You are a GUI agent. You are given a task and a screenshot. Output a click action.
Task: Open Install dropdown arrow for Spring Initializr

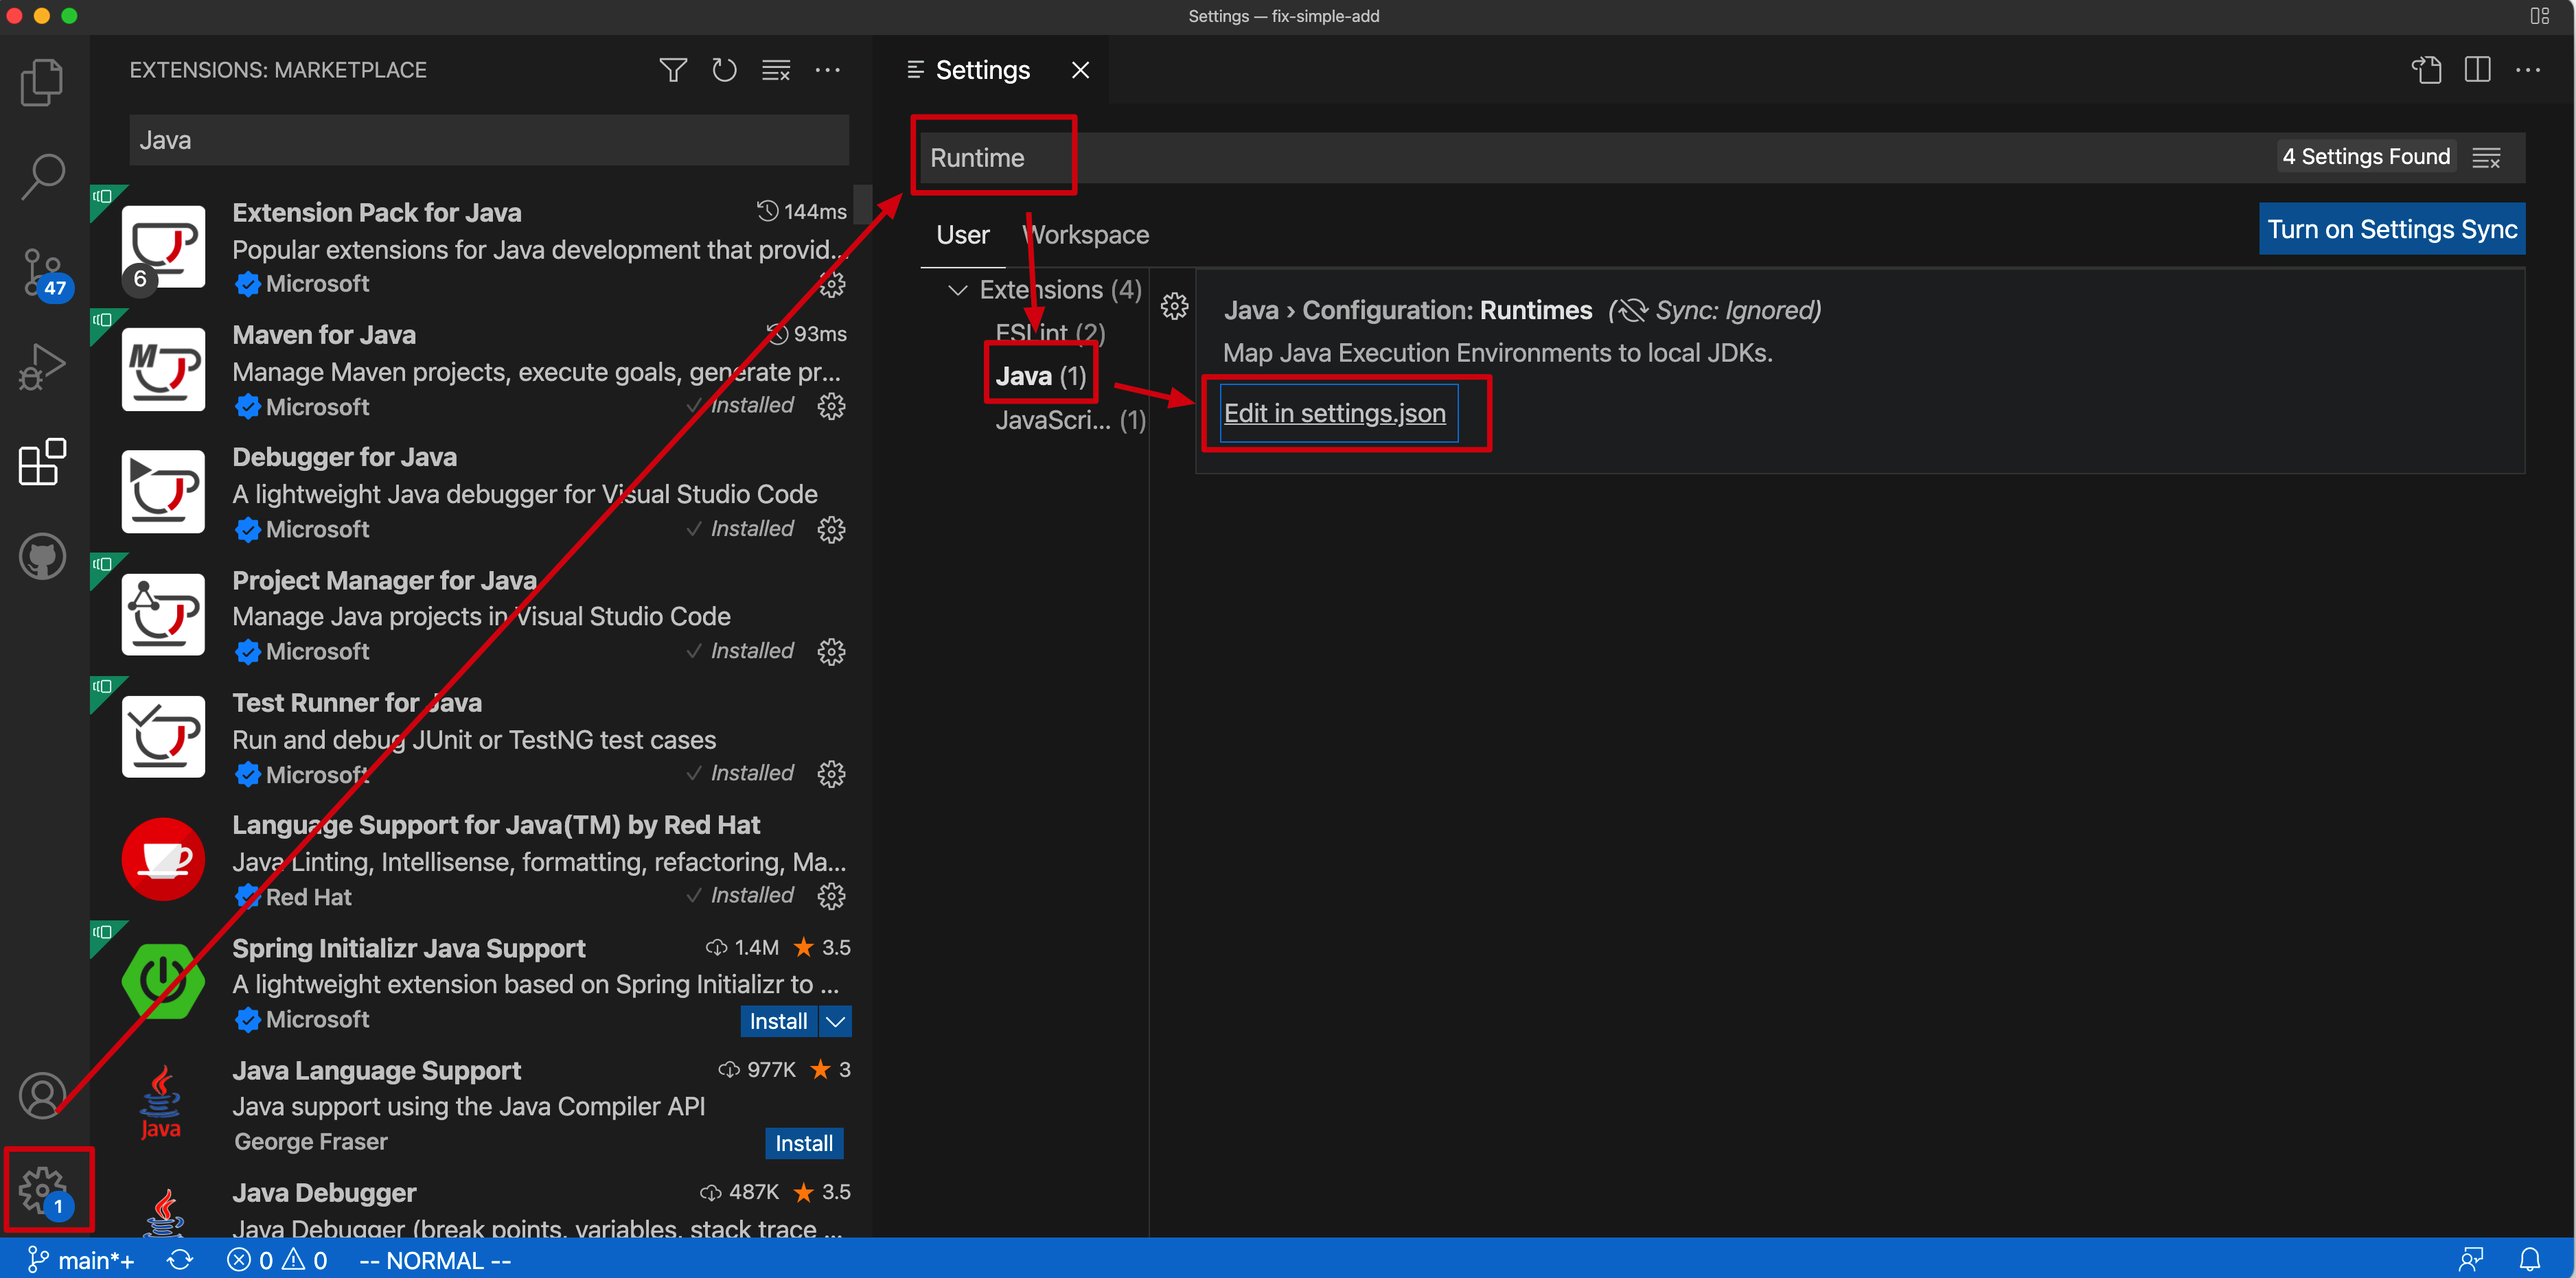point(835,1021)
